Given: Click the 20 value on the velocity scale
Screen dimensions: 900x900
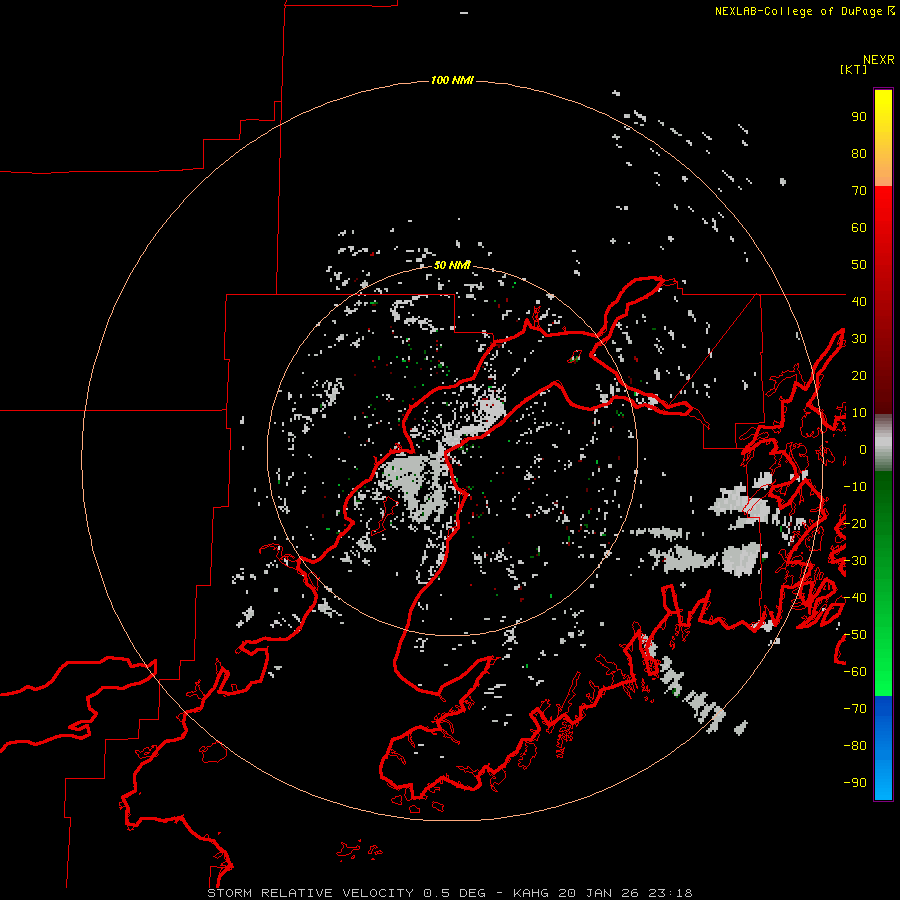Looking at the screenshot, I should (859, 375).
